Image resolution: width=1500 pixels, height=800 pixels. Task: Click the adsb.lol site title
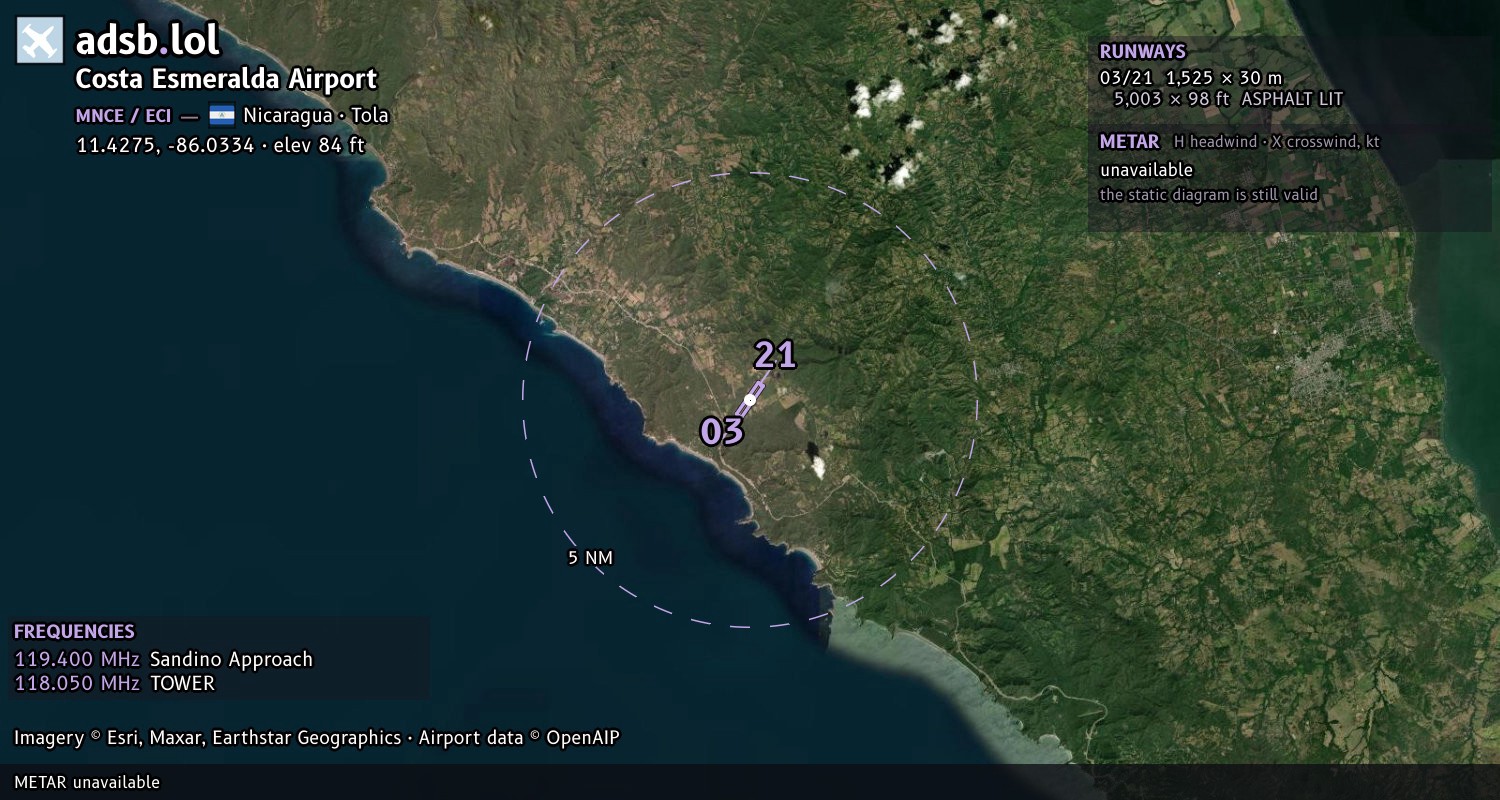point(148,41)
